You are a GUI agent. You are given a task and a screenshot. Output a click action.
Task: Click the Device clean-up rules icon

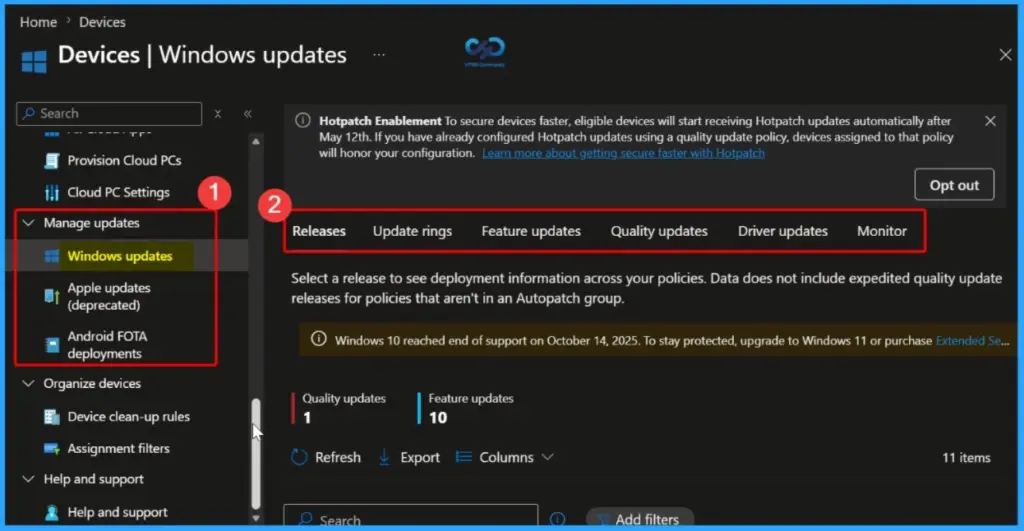coord(52,417)
